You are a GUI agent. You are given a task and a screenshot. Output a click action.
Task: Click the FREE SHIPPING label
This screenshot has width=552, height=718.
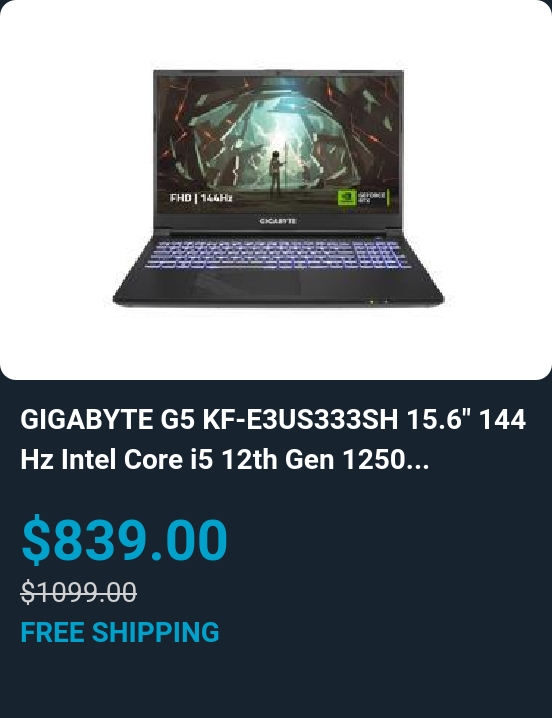(x=120, y=632)
